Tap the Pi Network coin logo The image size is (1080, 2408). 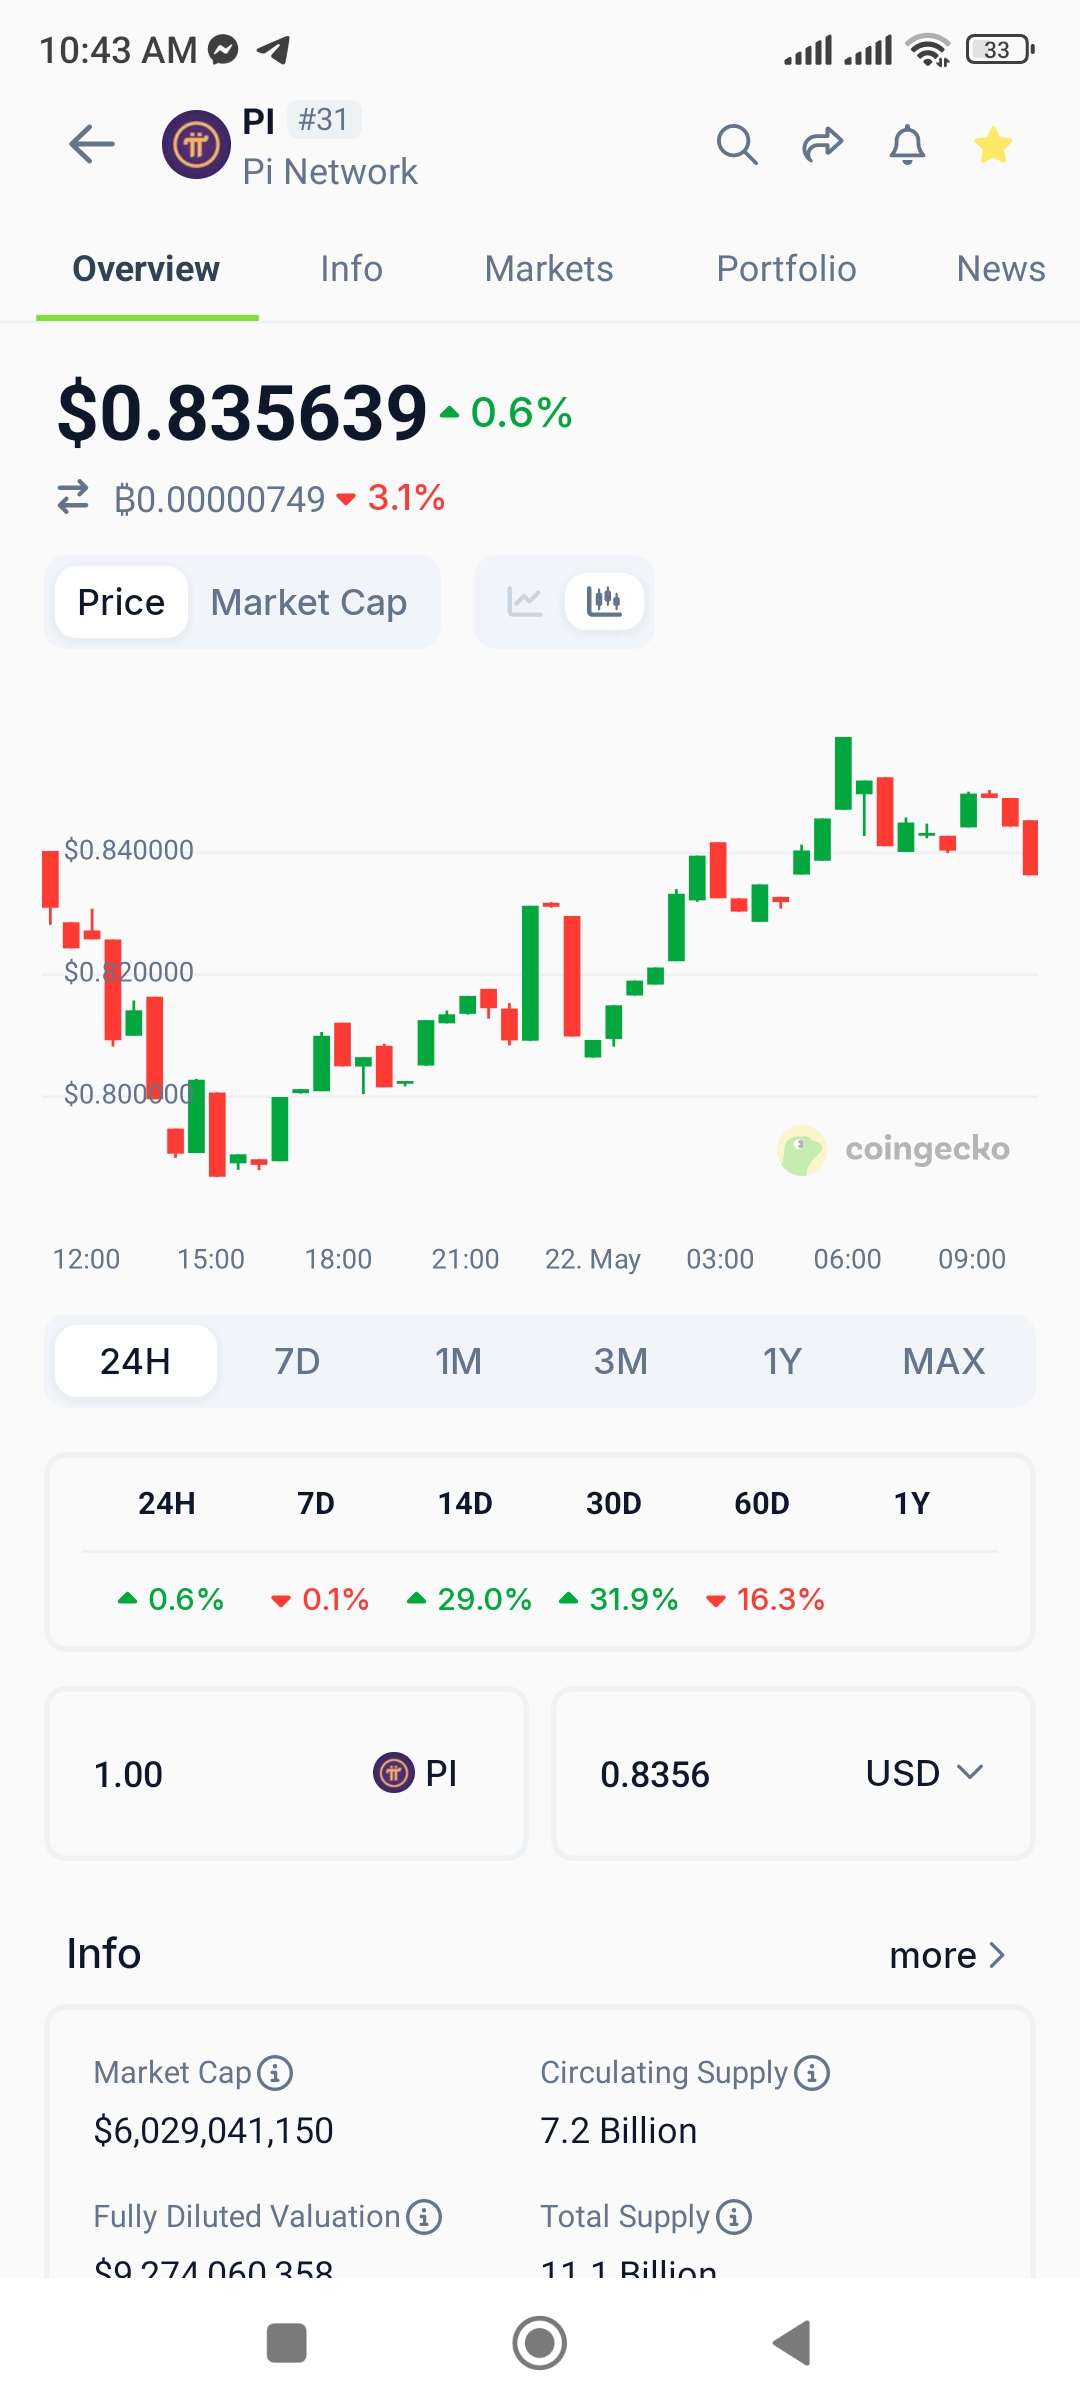[x=196, y=144]
